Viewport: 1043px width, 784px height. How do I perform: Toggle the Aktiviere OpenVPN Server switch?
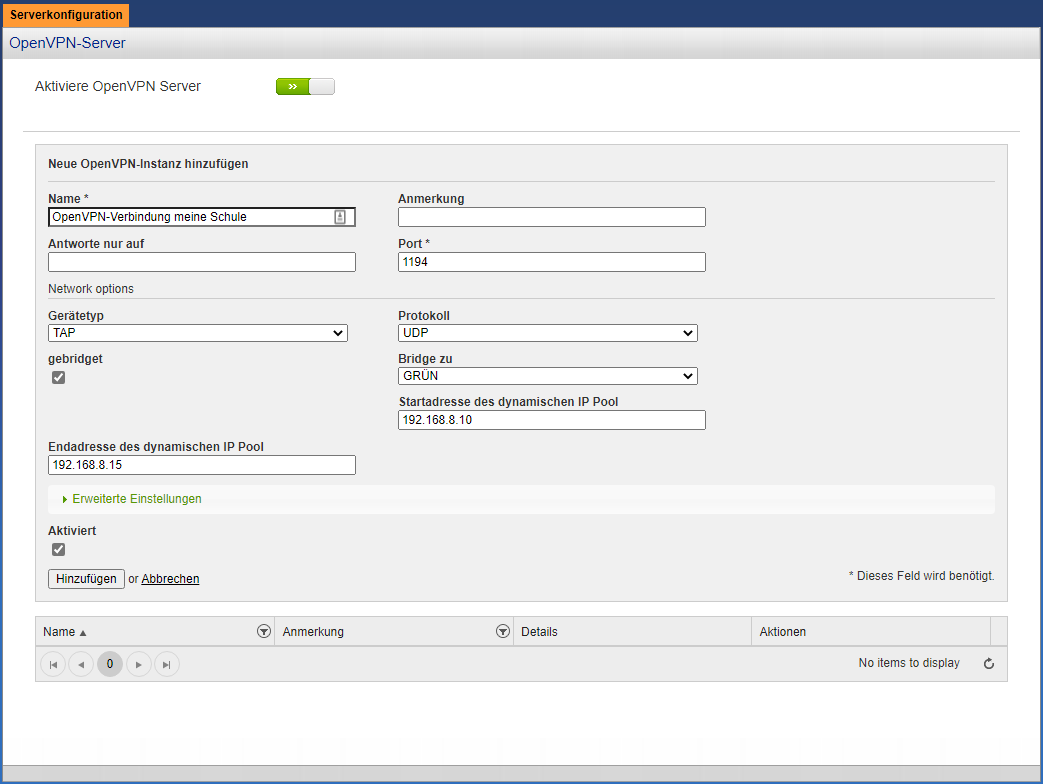click(305, 86)
